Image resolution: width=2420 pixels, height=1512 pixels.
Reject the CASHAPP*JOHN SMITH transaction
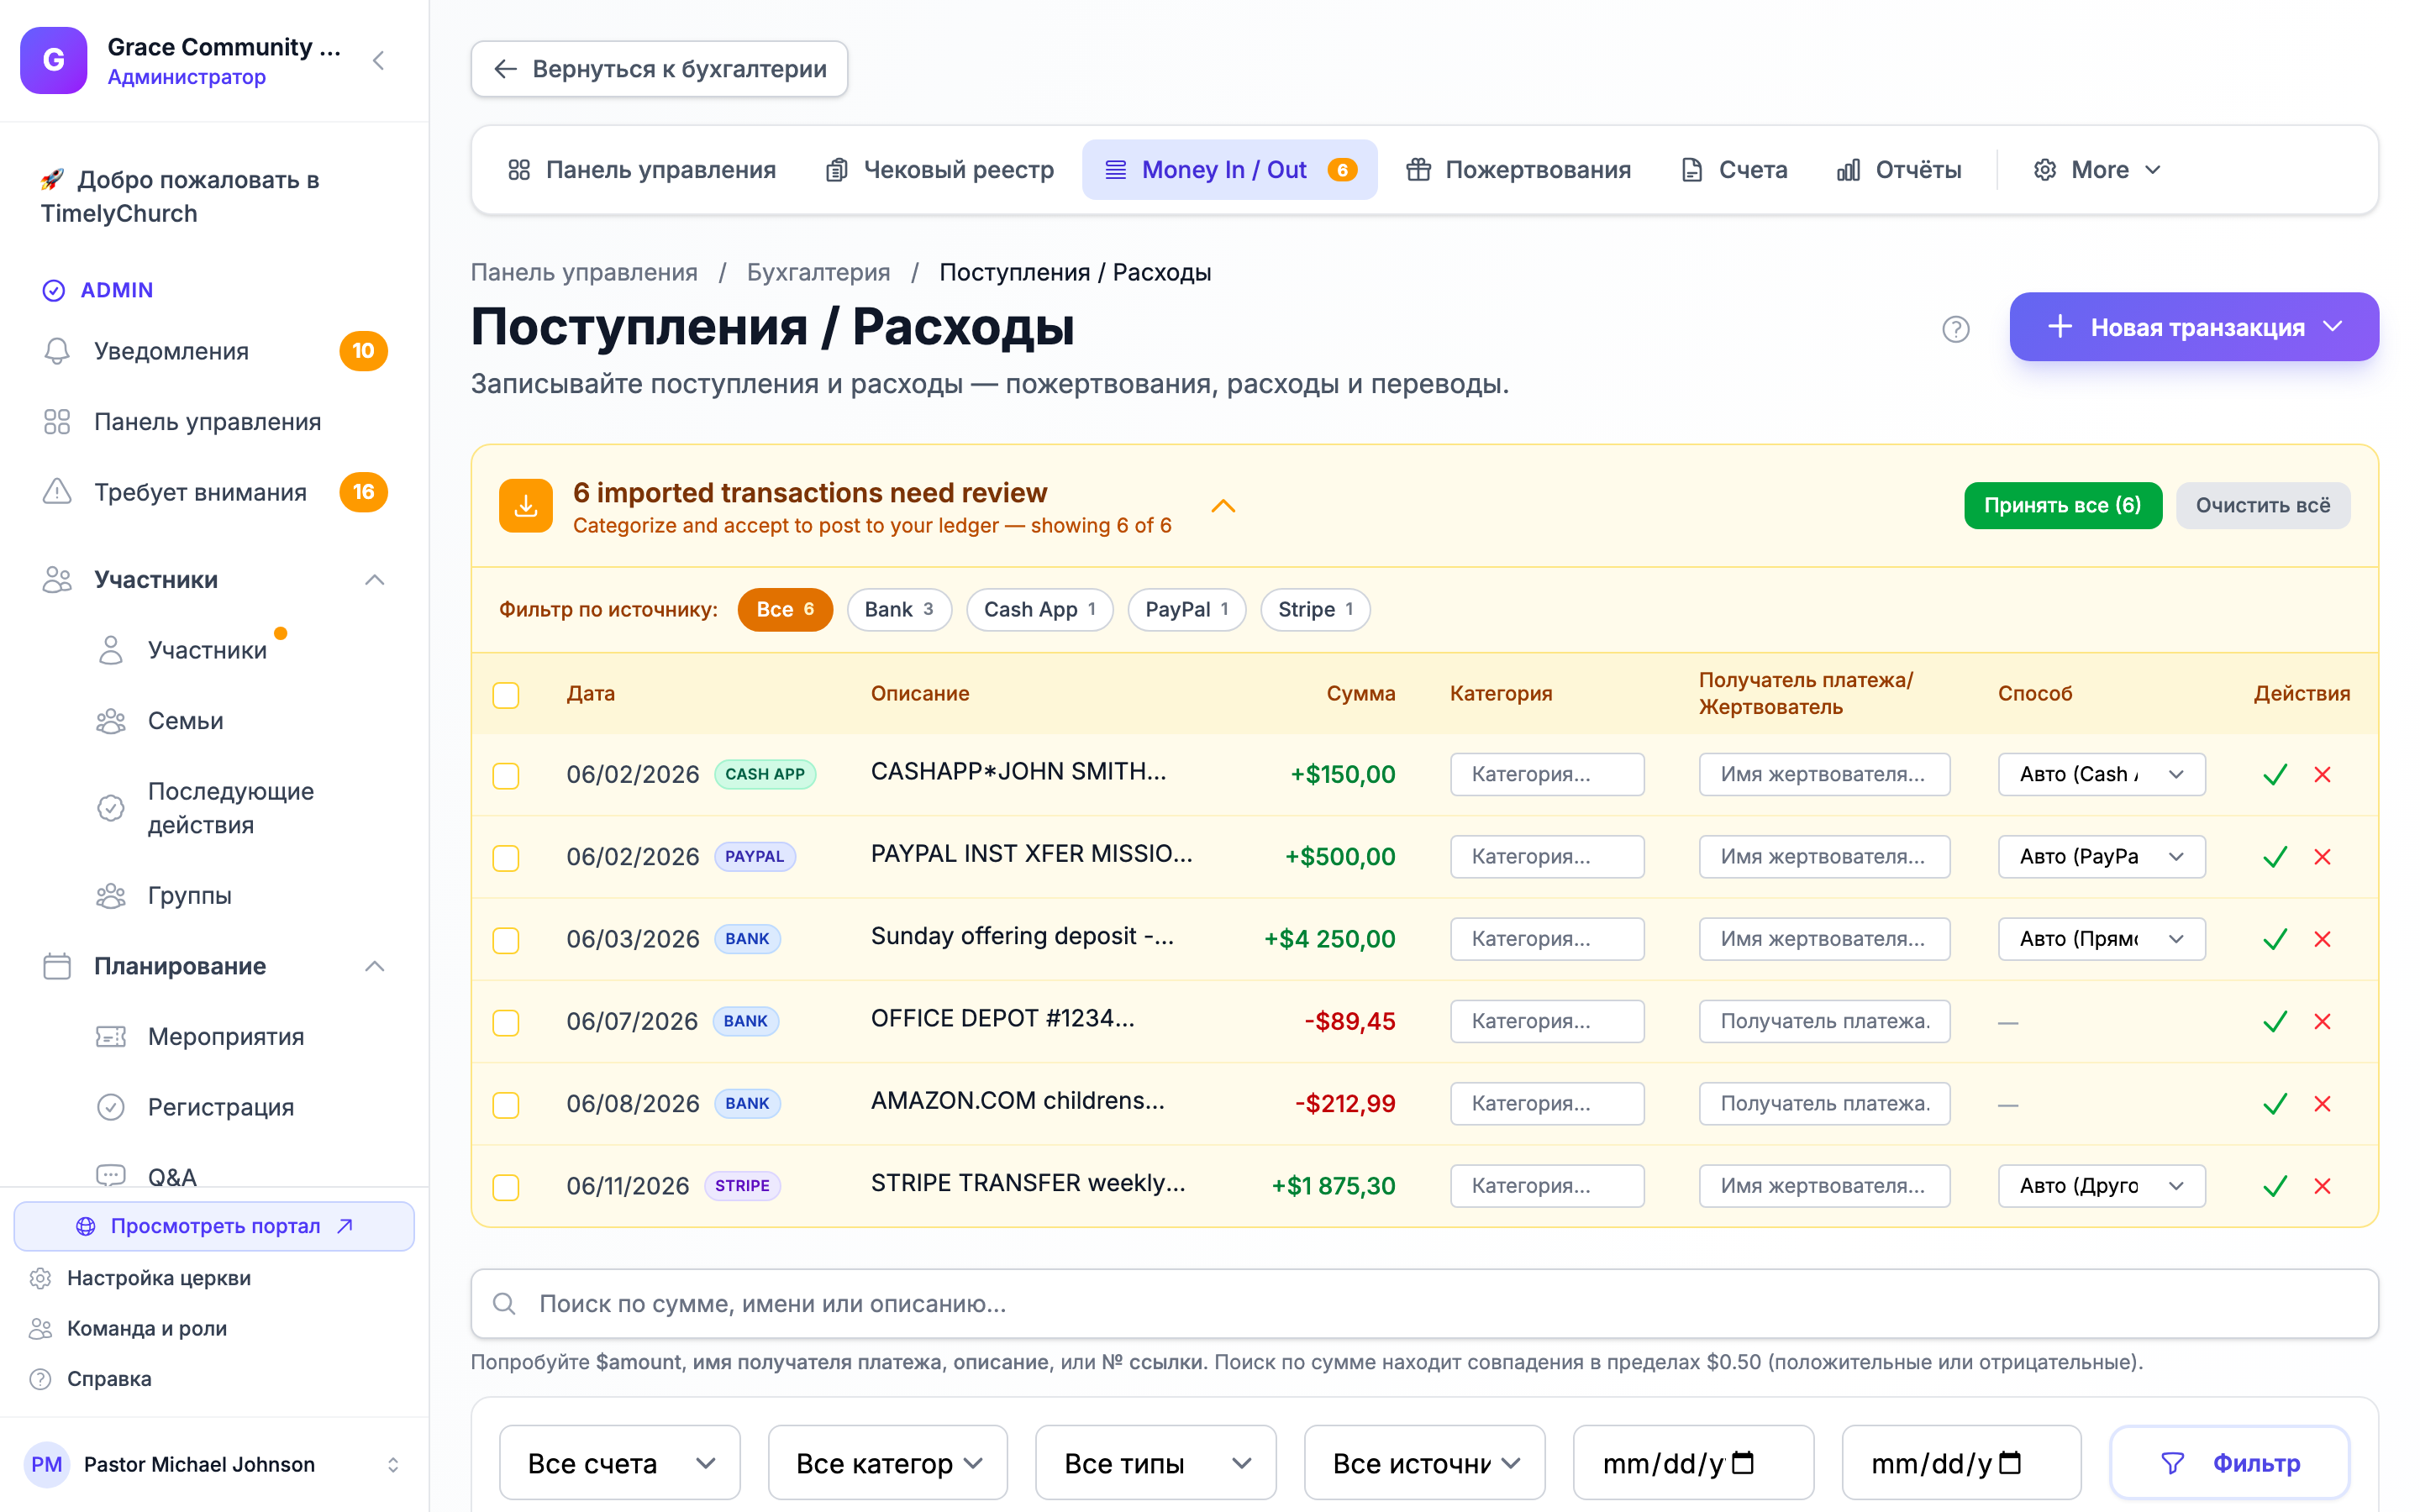(x=2322, y=775)
